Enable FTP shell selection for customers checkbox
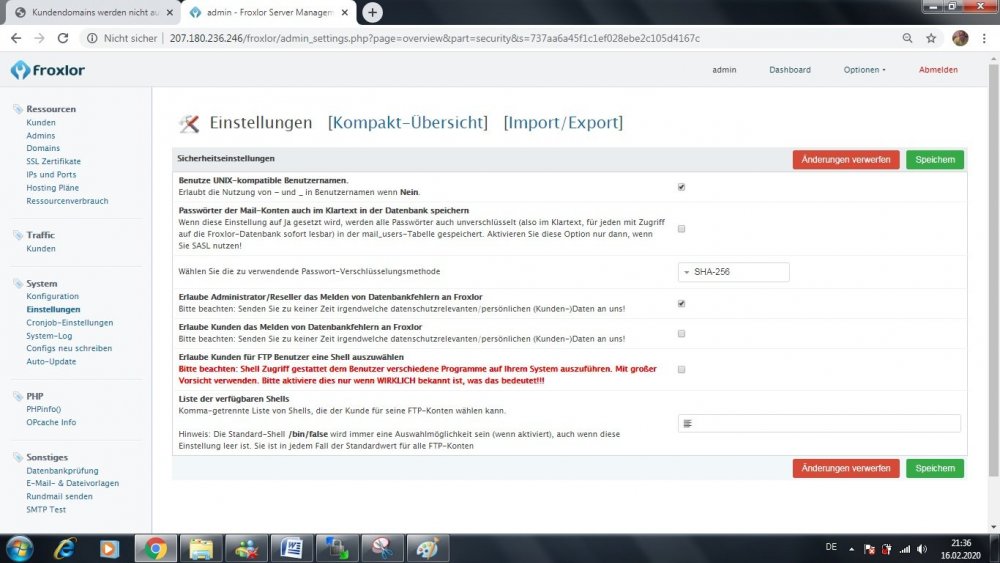The height and width of the screenshot is (563, 1000). (681, 369)
